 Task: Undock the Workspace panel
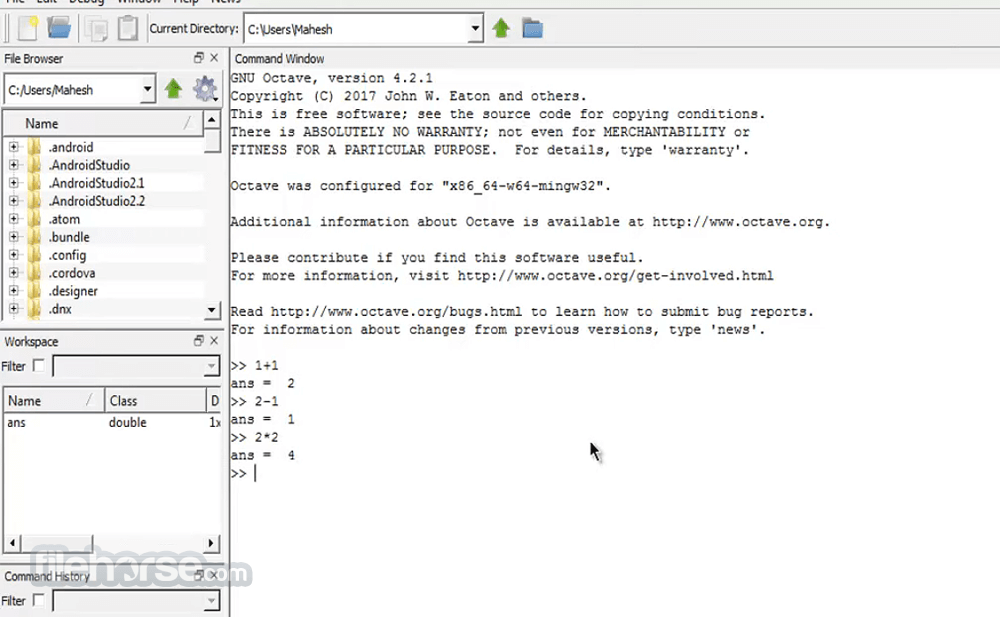coord(198,340)
